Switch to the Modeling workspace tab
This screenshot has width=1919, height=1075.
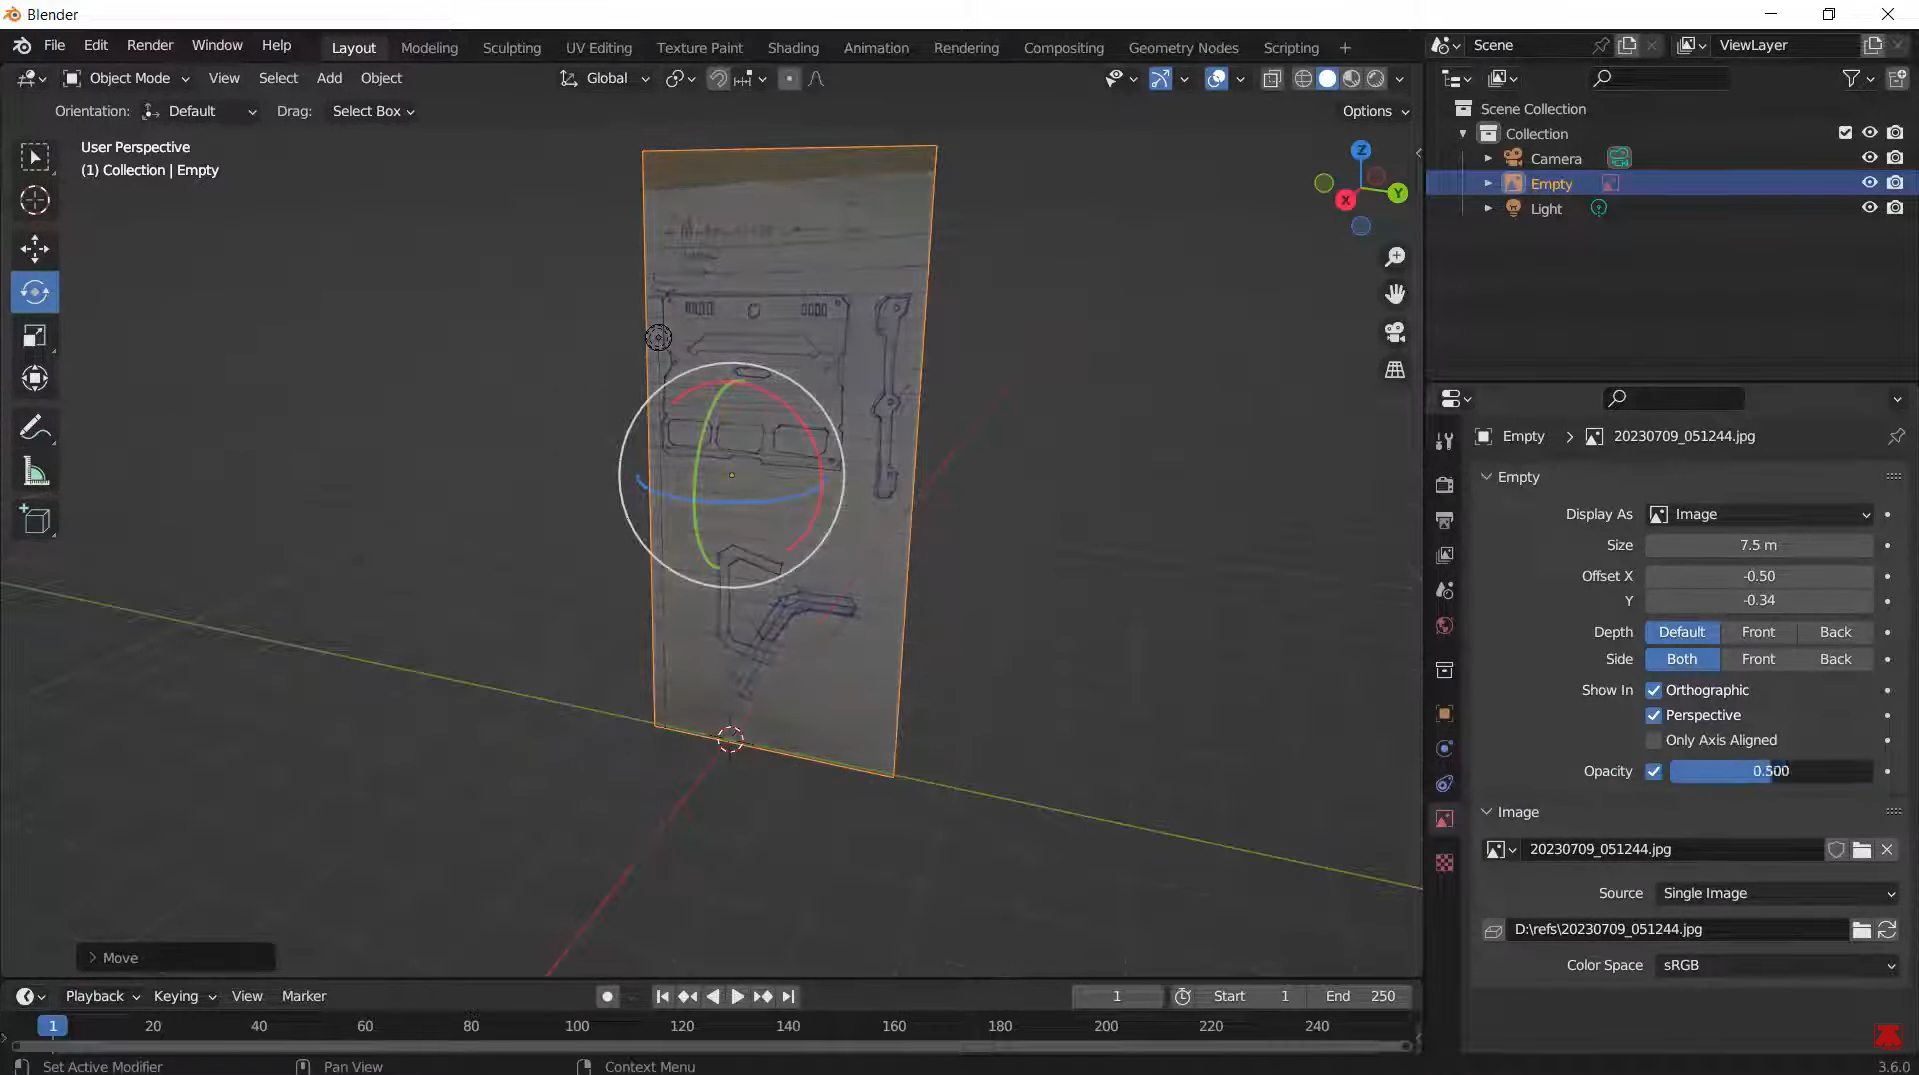pyautogui.click(x=429, y=47)
